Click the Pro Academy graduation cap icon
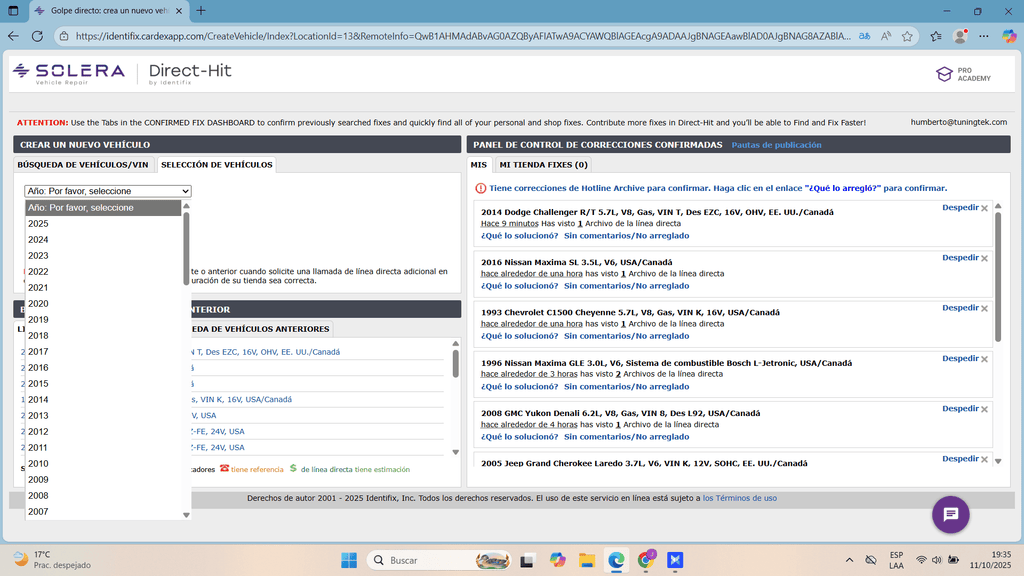This screenshot has width=1024, height=576. [x=943, y=74]
